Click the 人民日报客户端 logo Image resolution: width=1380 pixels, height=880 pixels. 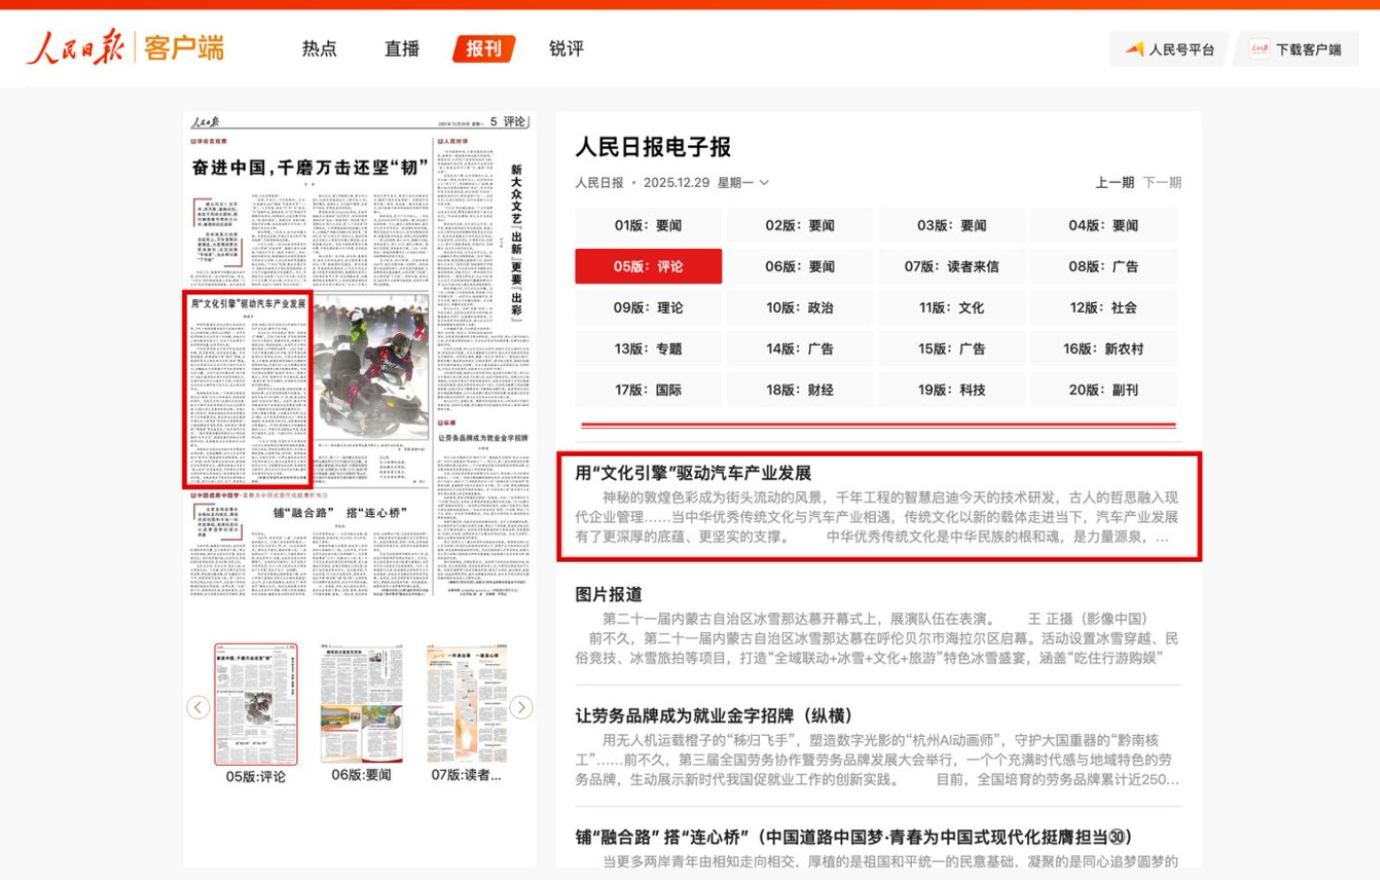pos(123,46)
